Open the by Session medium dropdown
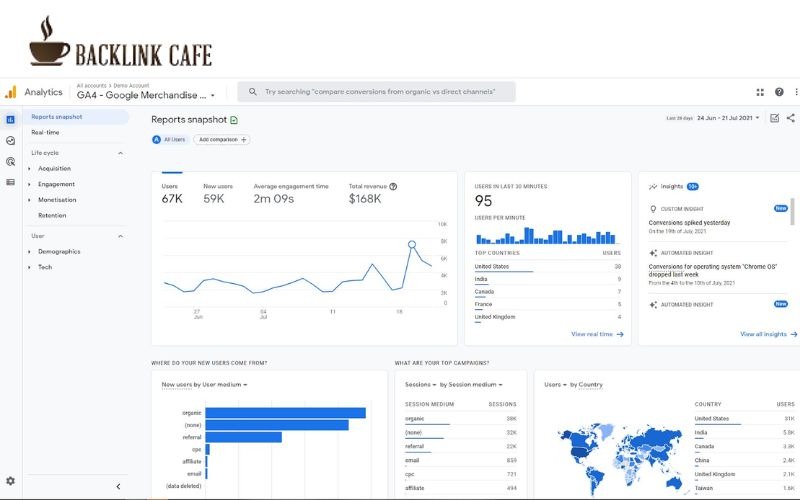Viewport: 800px width, 500px height. [x=471, y=385]
